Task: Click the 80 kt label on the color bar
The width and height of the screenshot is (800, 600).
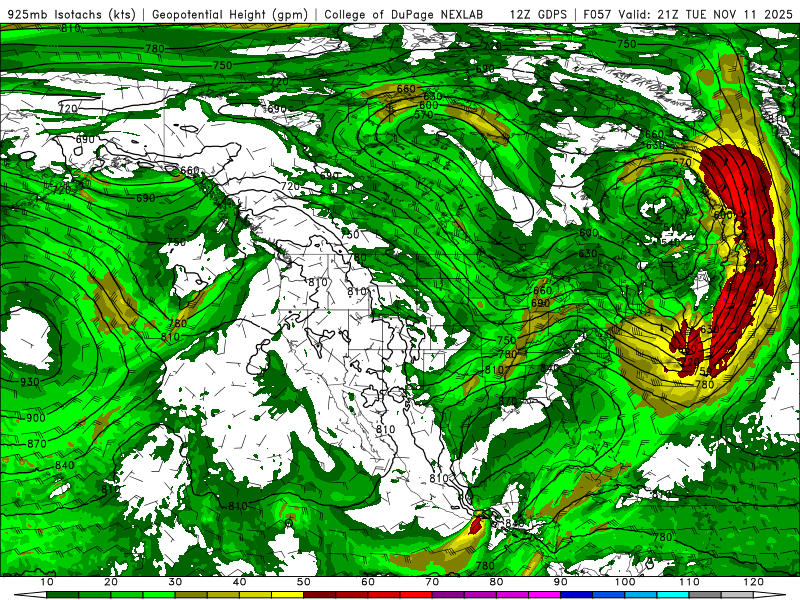Action: pos(496,582)
